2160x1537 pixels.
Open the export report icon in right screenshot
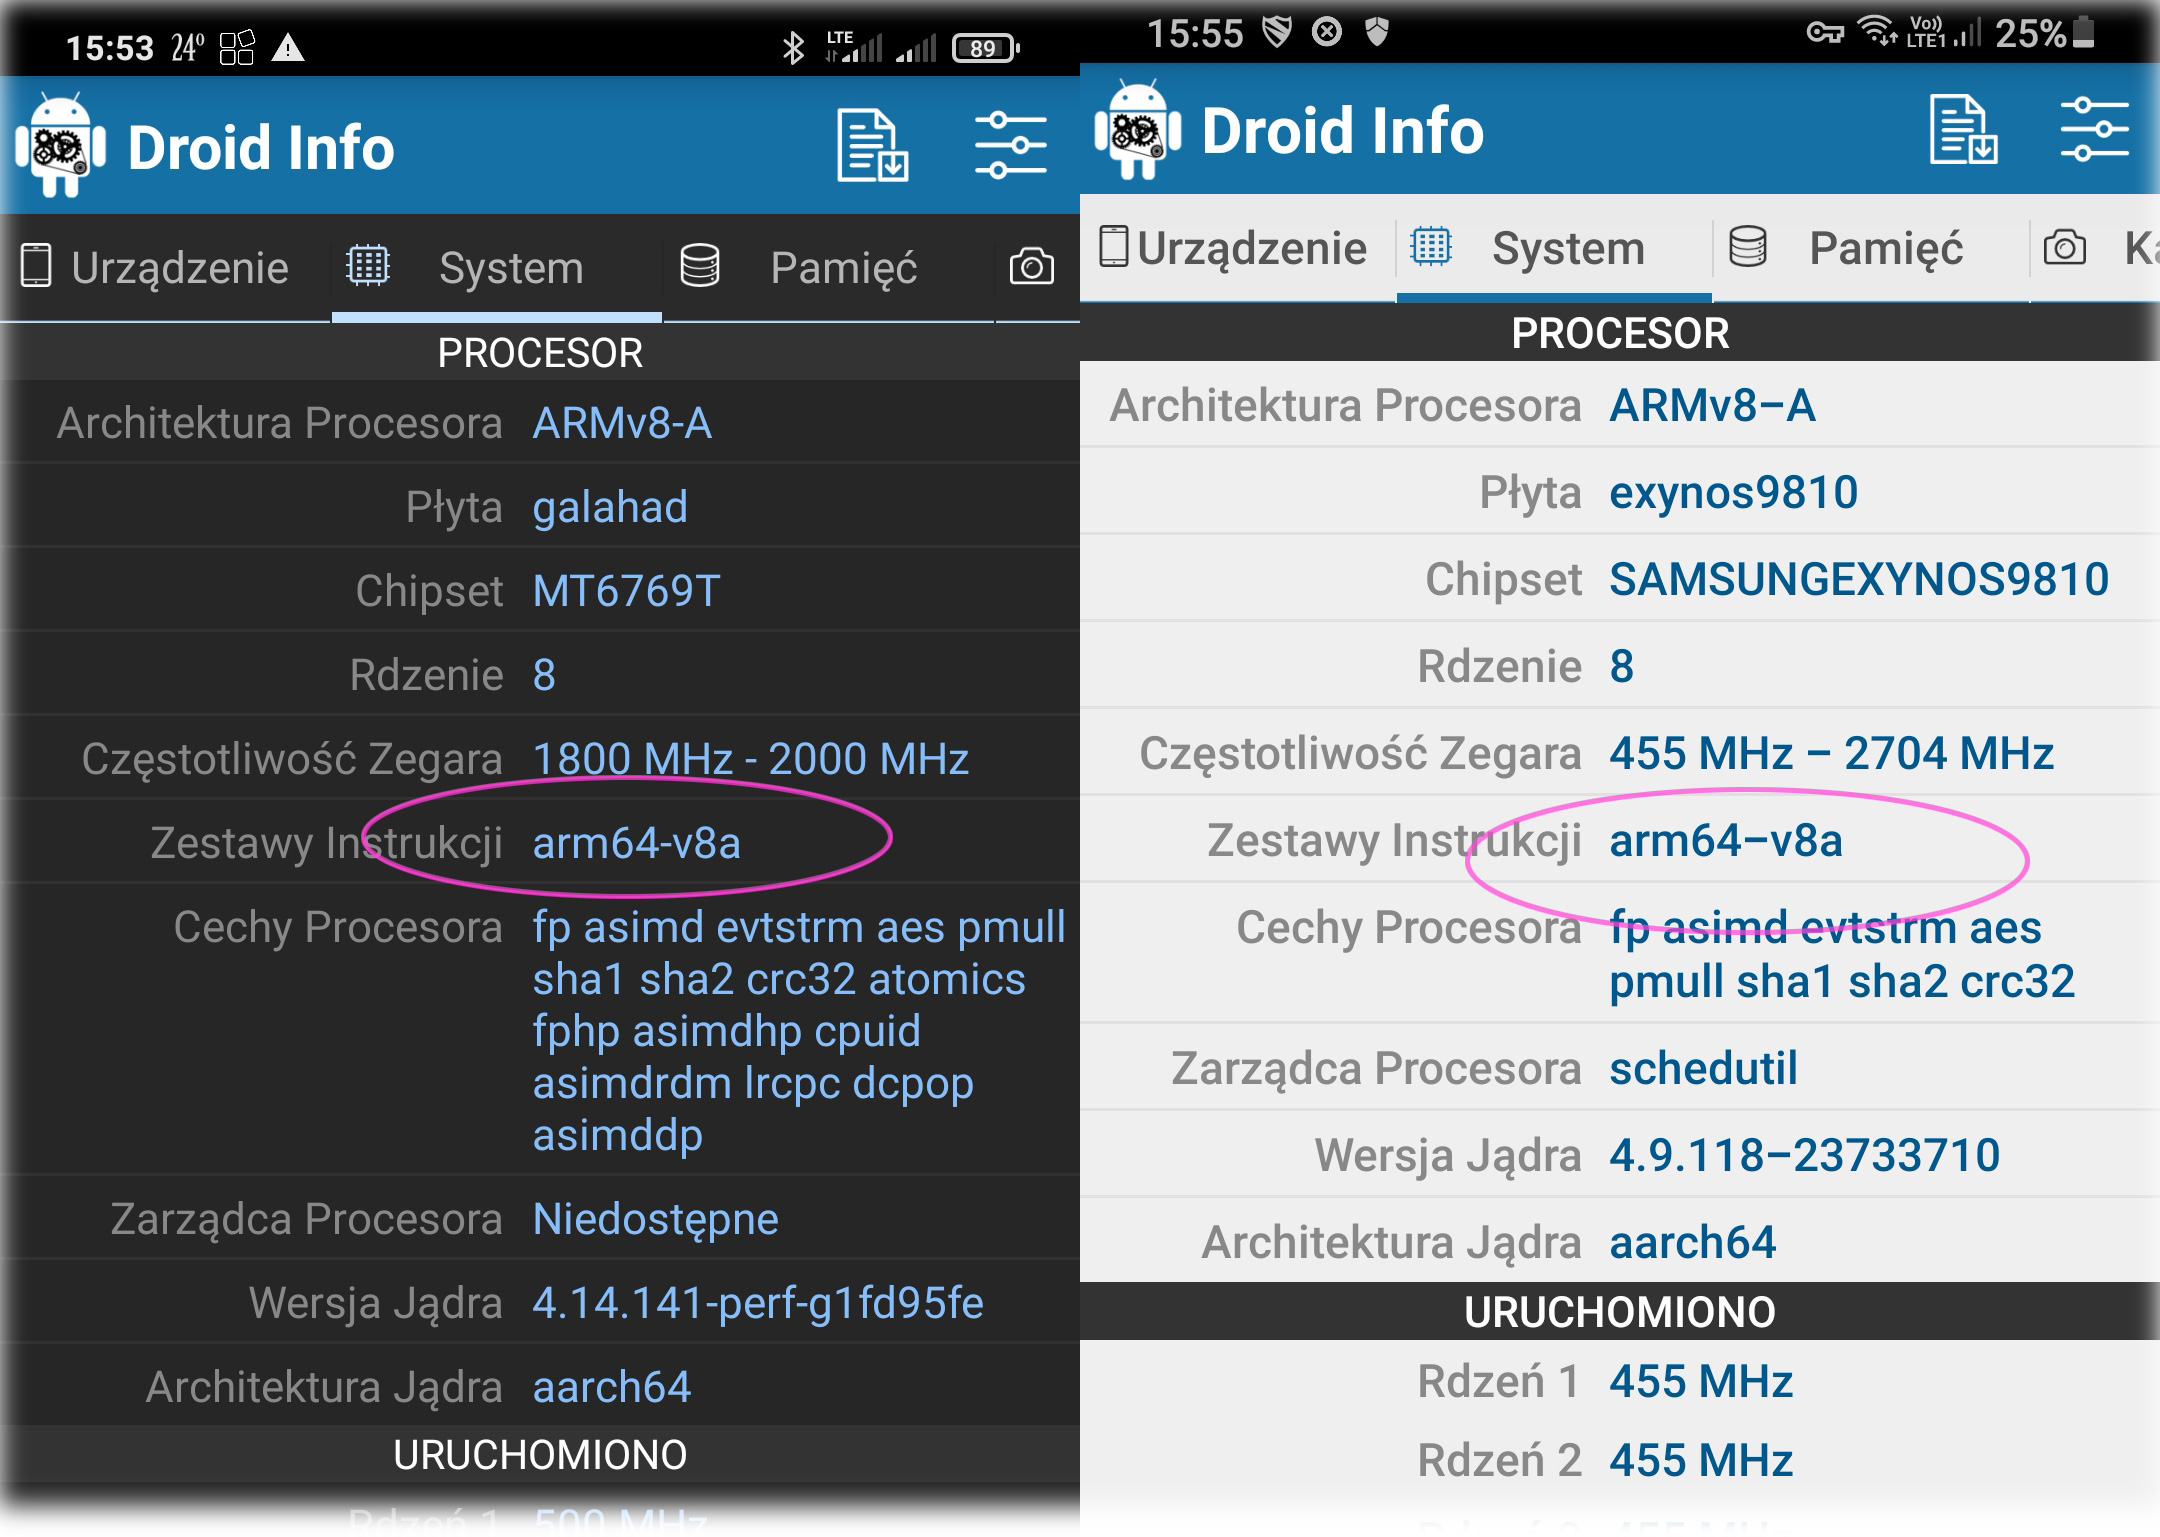(x=1963, y=129)
